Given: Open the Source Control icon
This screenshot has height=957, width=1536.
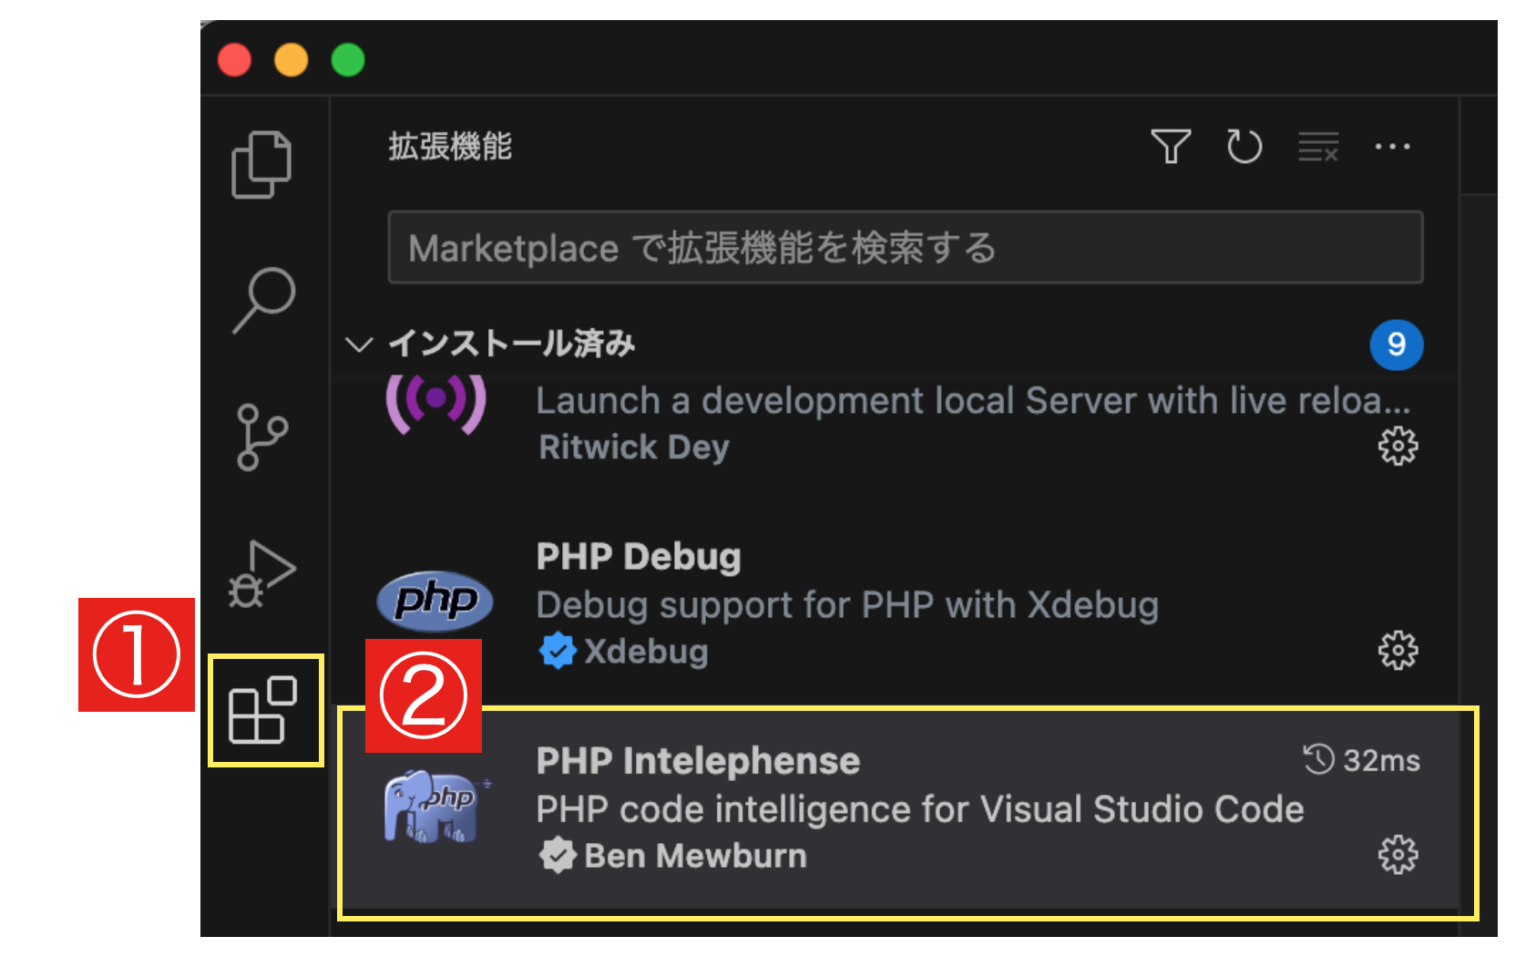Looking at the screenshot, I should [262, 435].
